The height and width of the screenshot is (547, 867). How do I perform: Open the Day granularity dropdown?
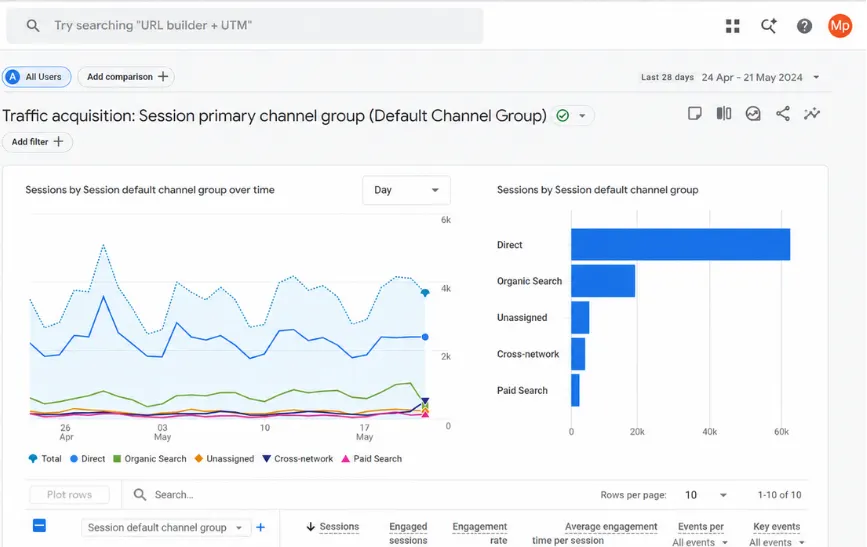point(406,190)
